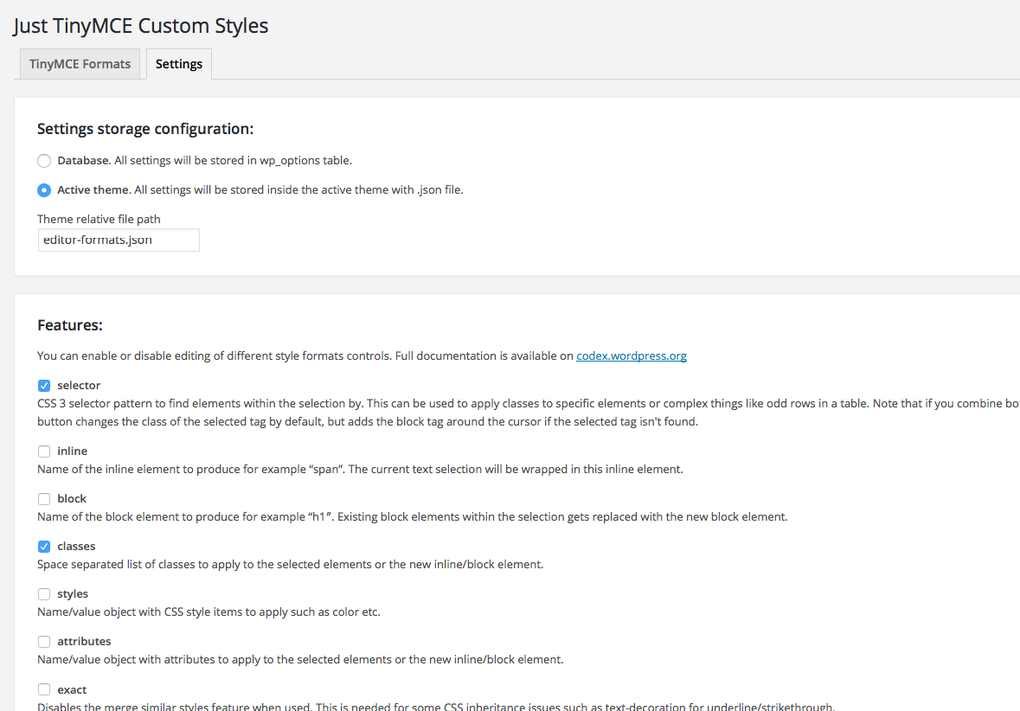Uncheck the selector feature checkbox

[44, 386]
